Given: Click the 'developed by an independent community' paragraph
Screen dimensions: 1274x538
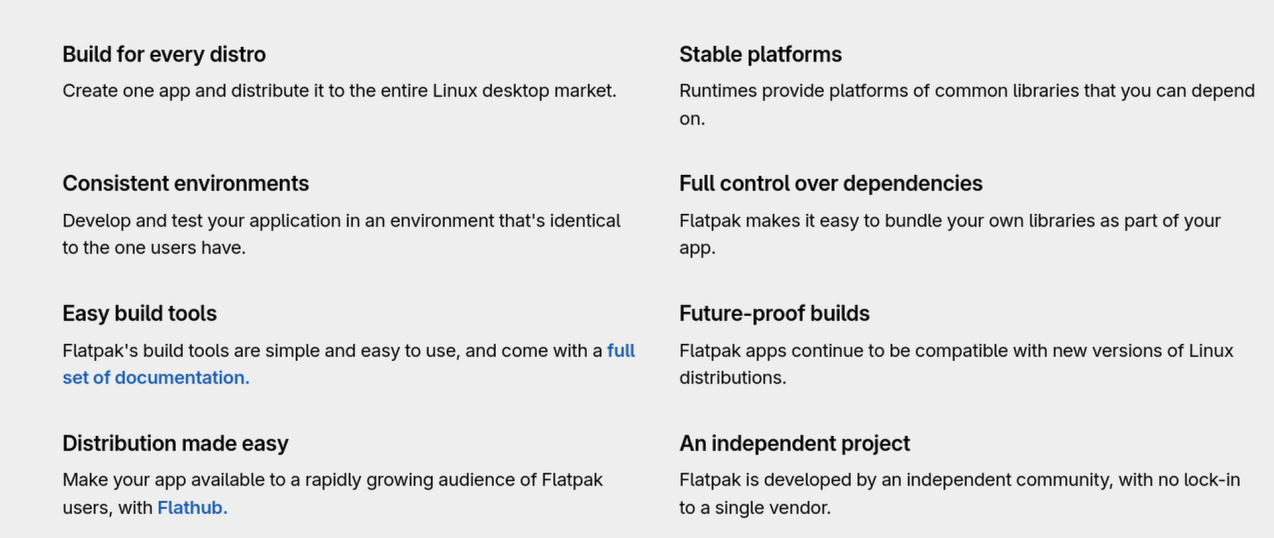Looking at the screenshot, I should (x=960, y=493).
